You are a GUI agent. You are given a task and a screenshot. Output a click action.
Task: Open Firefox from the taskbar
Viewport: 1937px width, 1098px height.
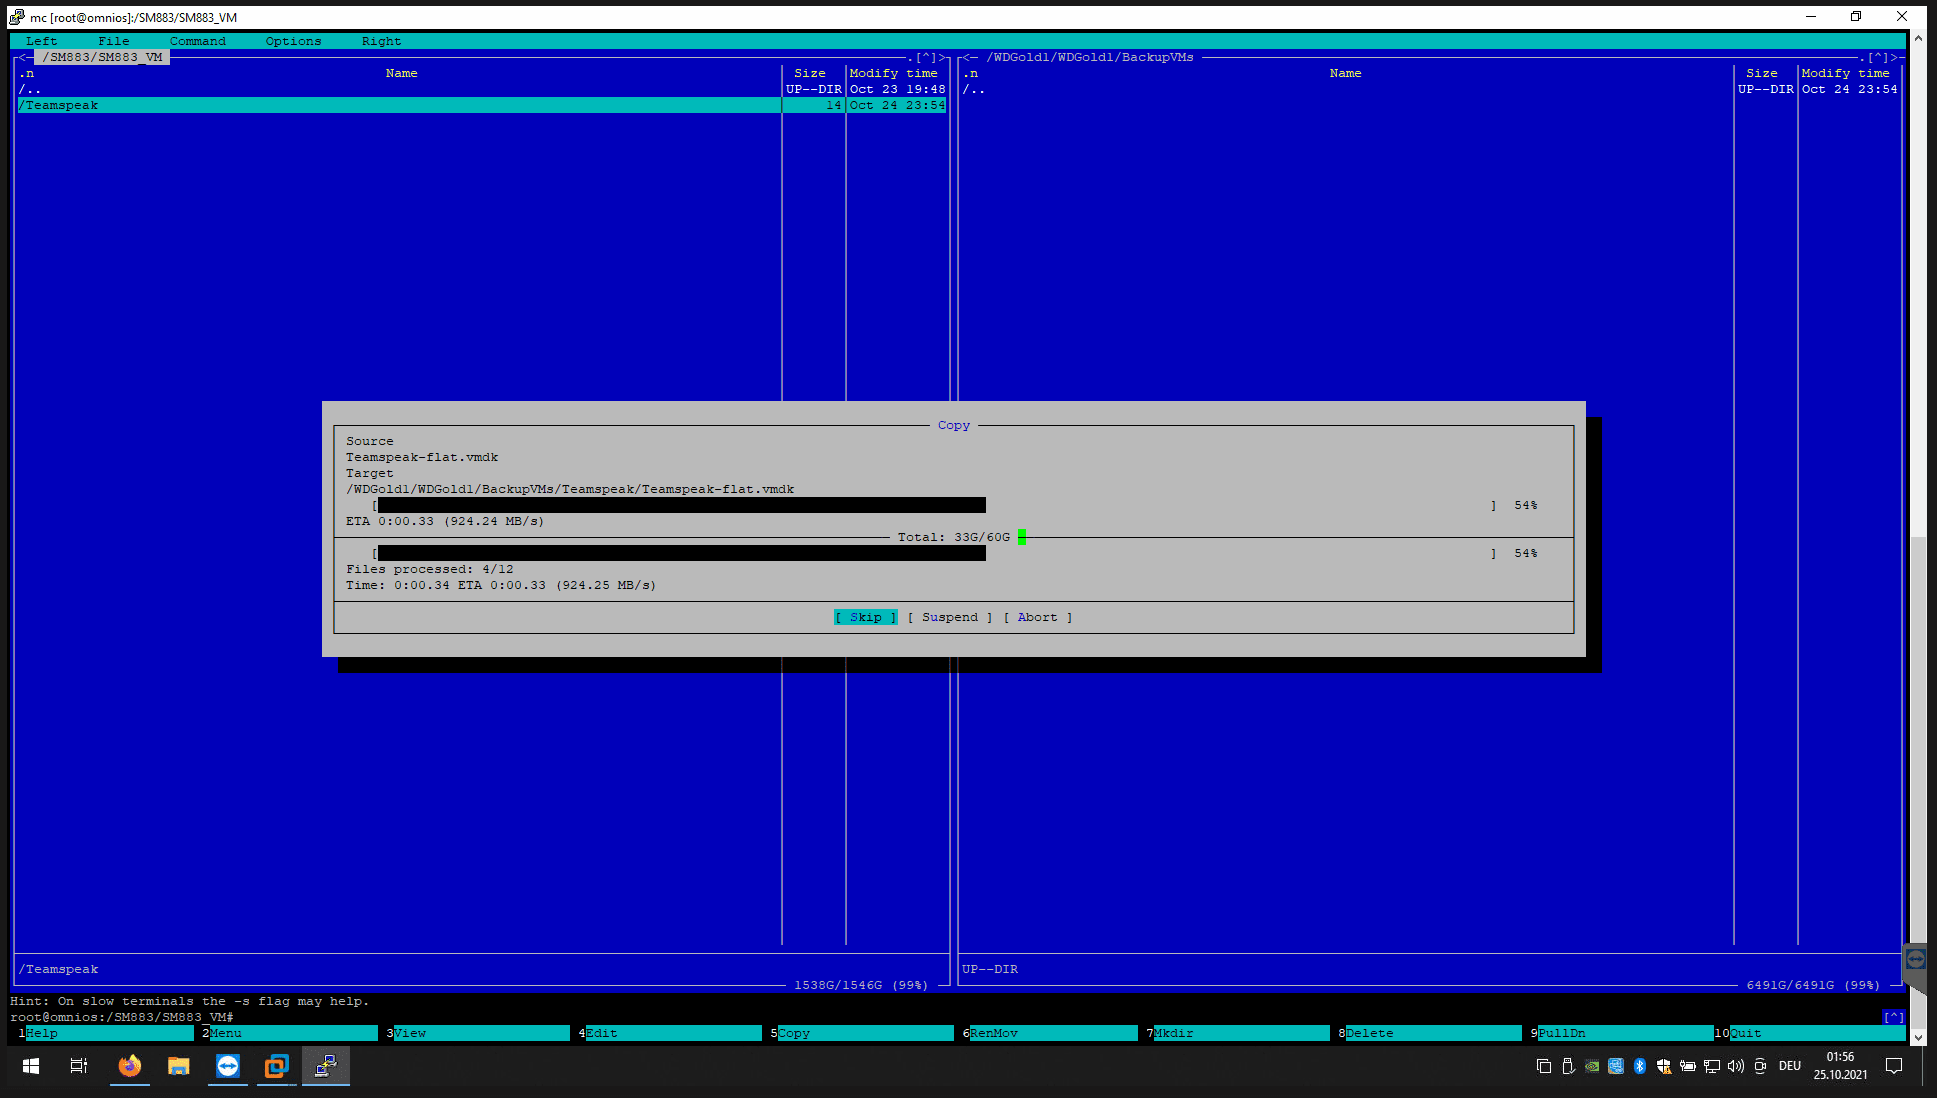pos(129,1066)
